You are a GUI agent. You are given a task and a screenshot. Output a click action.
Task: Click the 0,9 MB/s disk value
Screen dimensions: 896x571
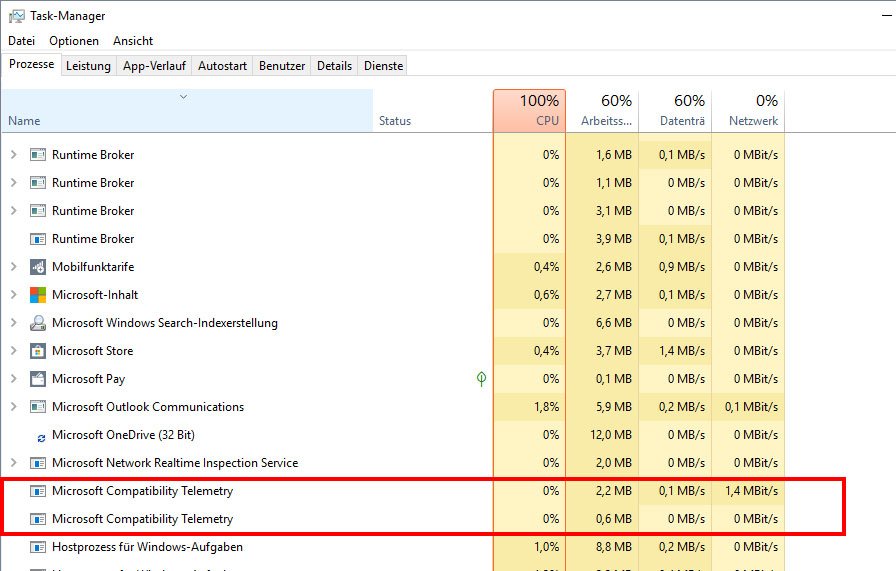point(682,267)
